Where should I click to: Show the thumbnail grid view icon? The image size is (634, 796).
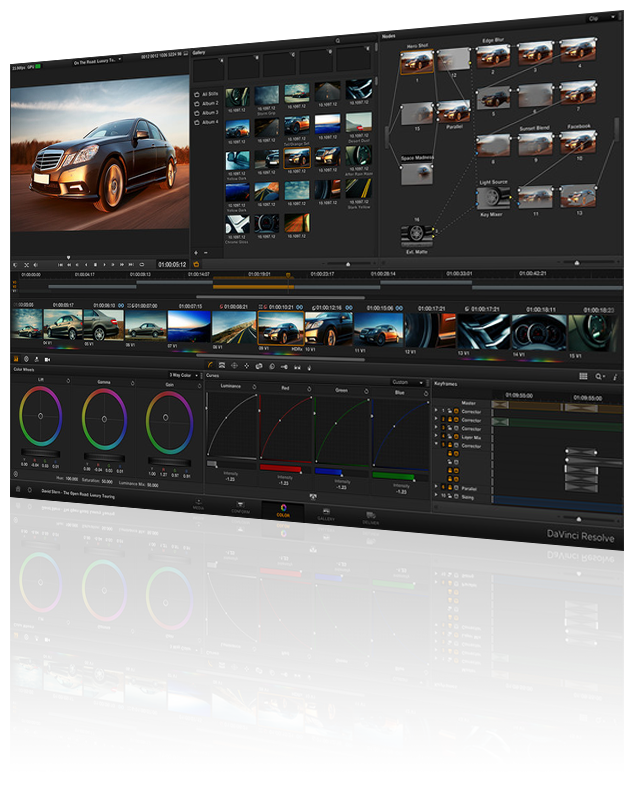[583, 376]
